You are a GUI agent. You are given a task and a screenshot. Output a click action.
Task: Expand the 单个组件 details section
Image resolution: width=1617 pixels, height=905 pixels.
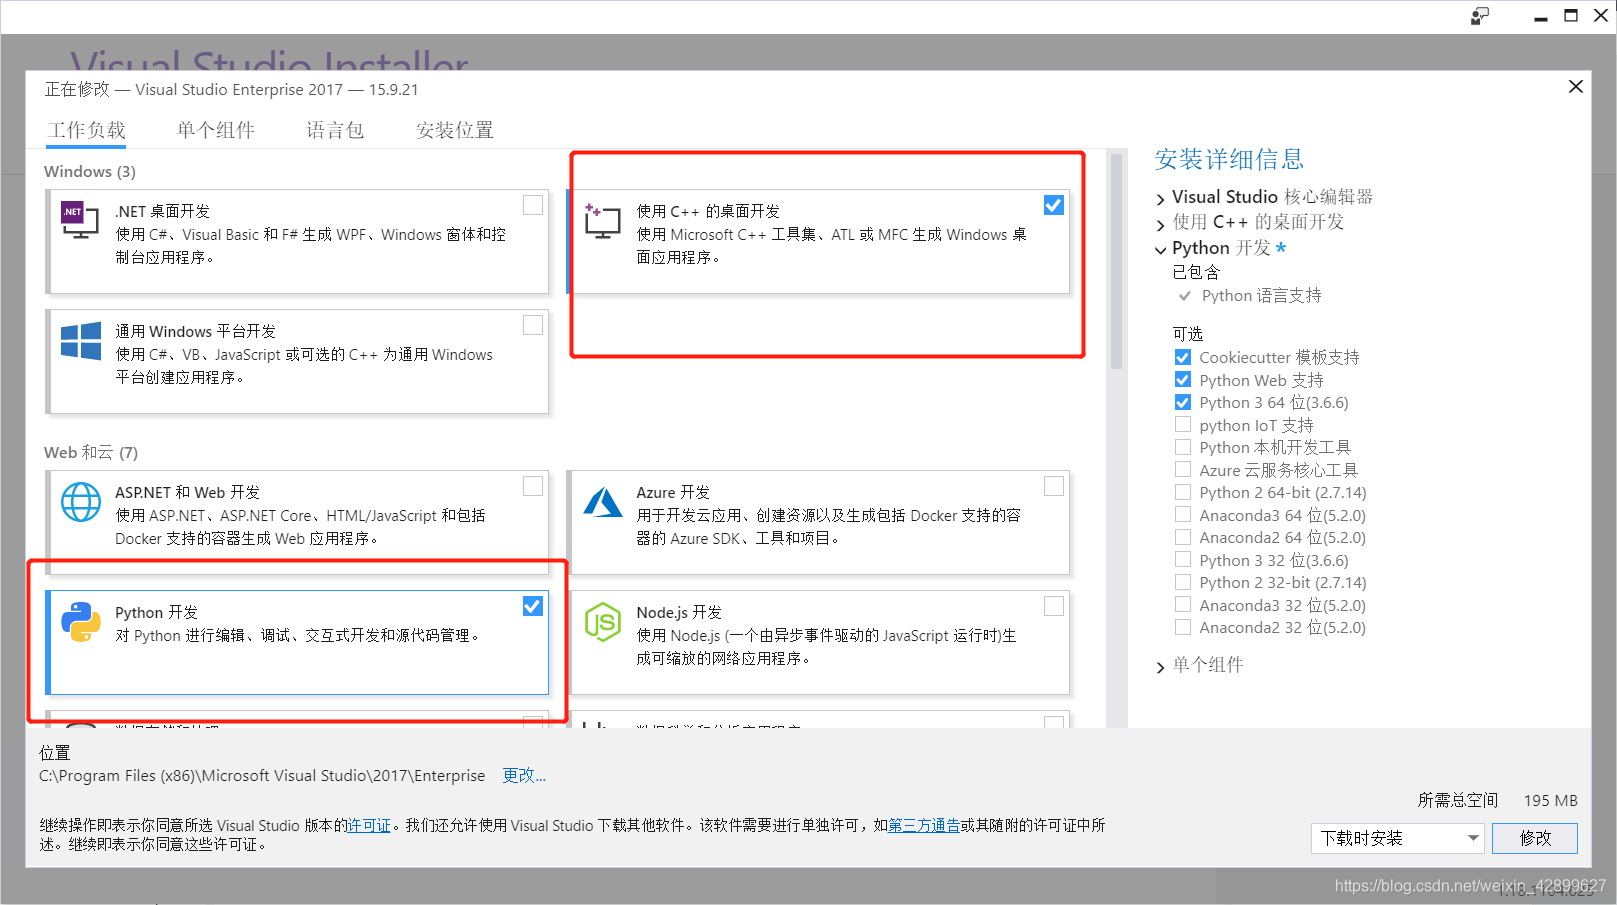(x=1161, y=667)
